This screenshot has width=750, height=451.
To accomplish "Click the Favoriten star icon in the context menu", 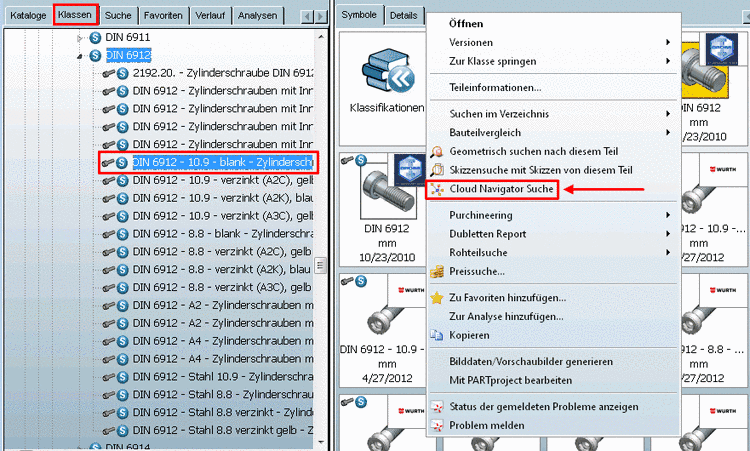I will pyautogui.click(x=437, y=298).
